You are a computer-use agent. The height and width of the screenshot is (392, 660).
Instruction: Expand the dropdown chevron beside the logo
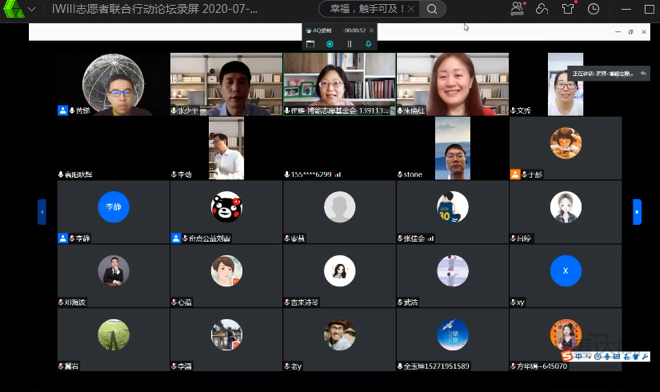(32, 9)
